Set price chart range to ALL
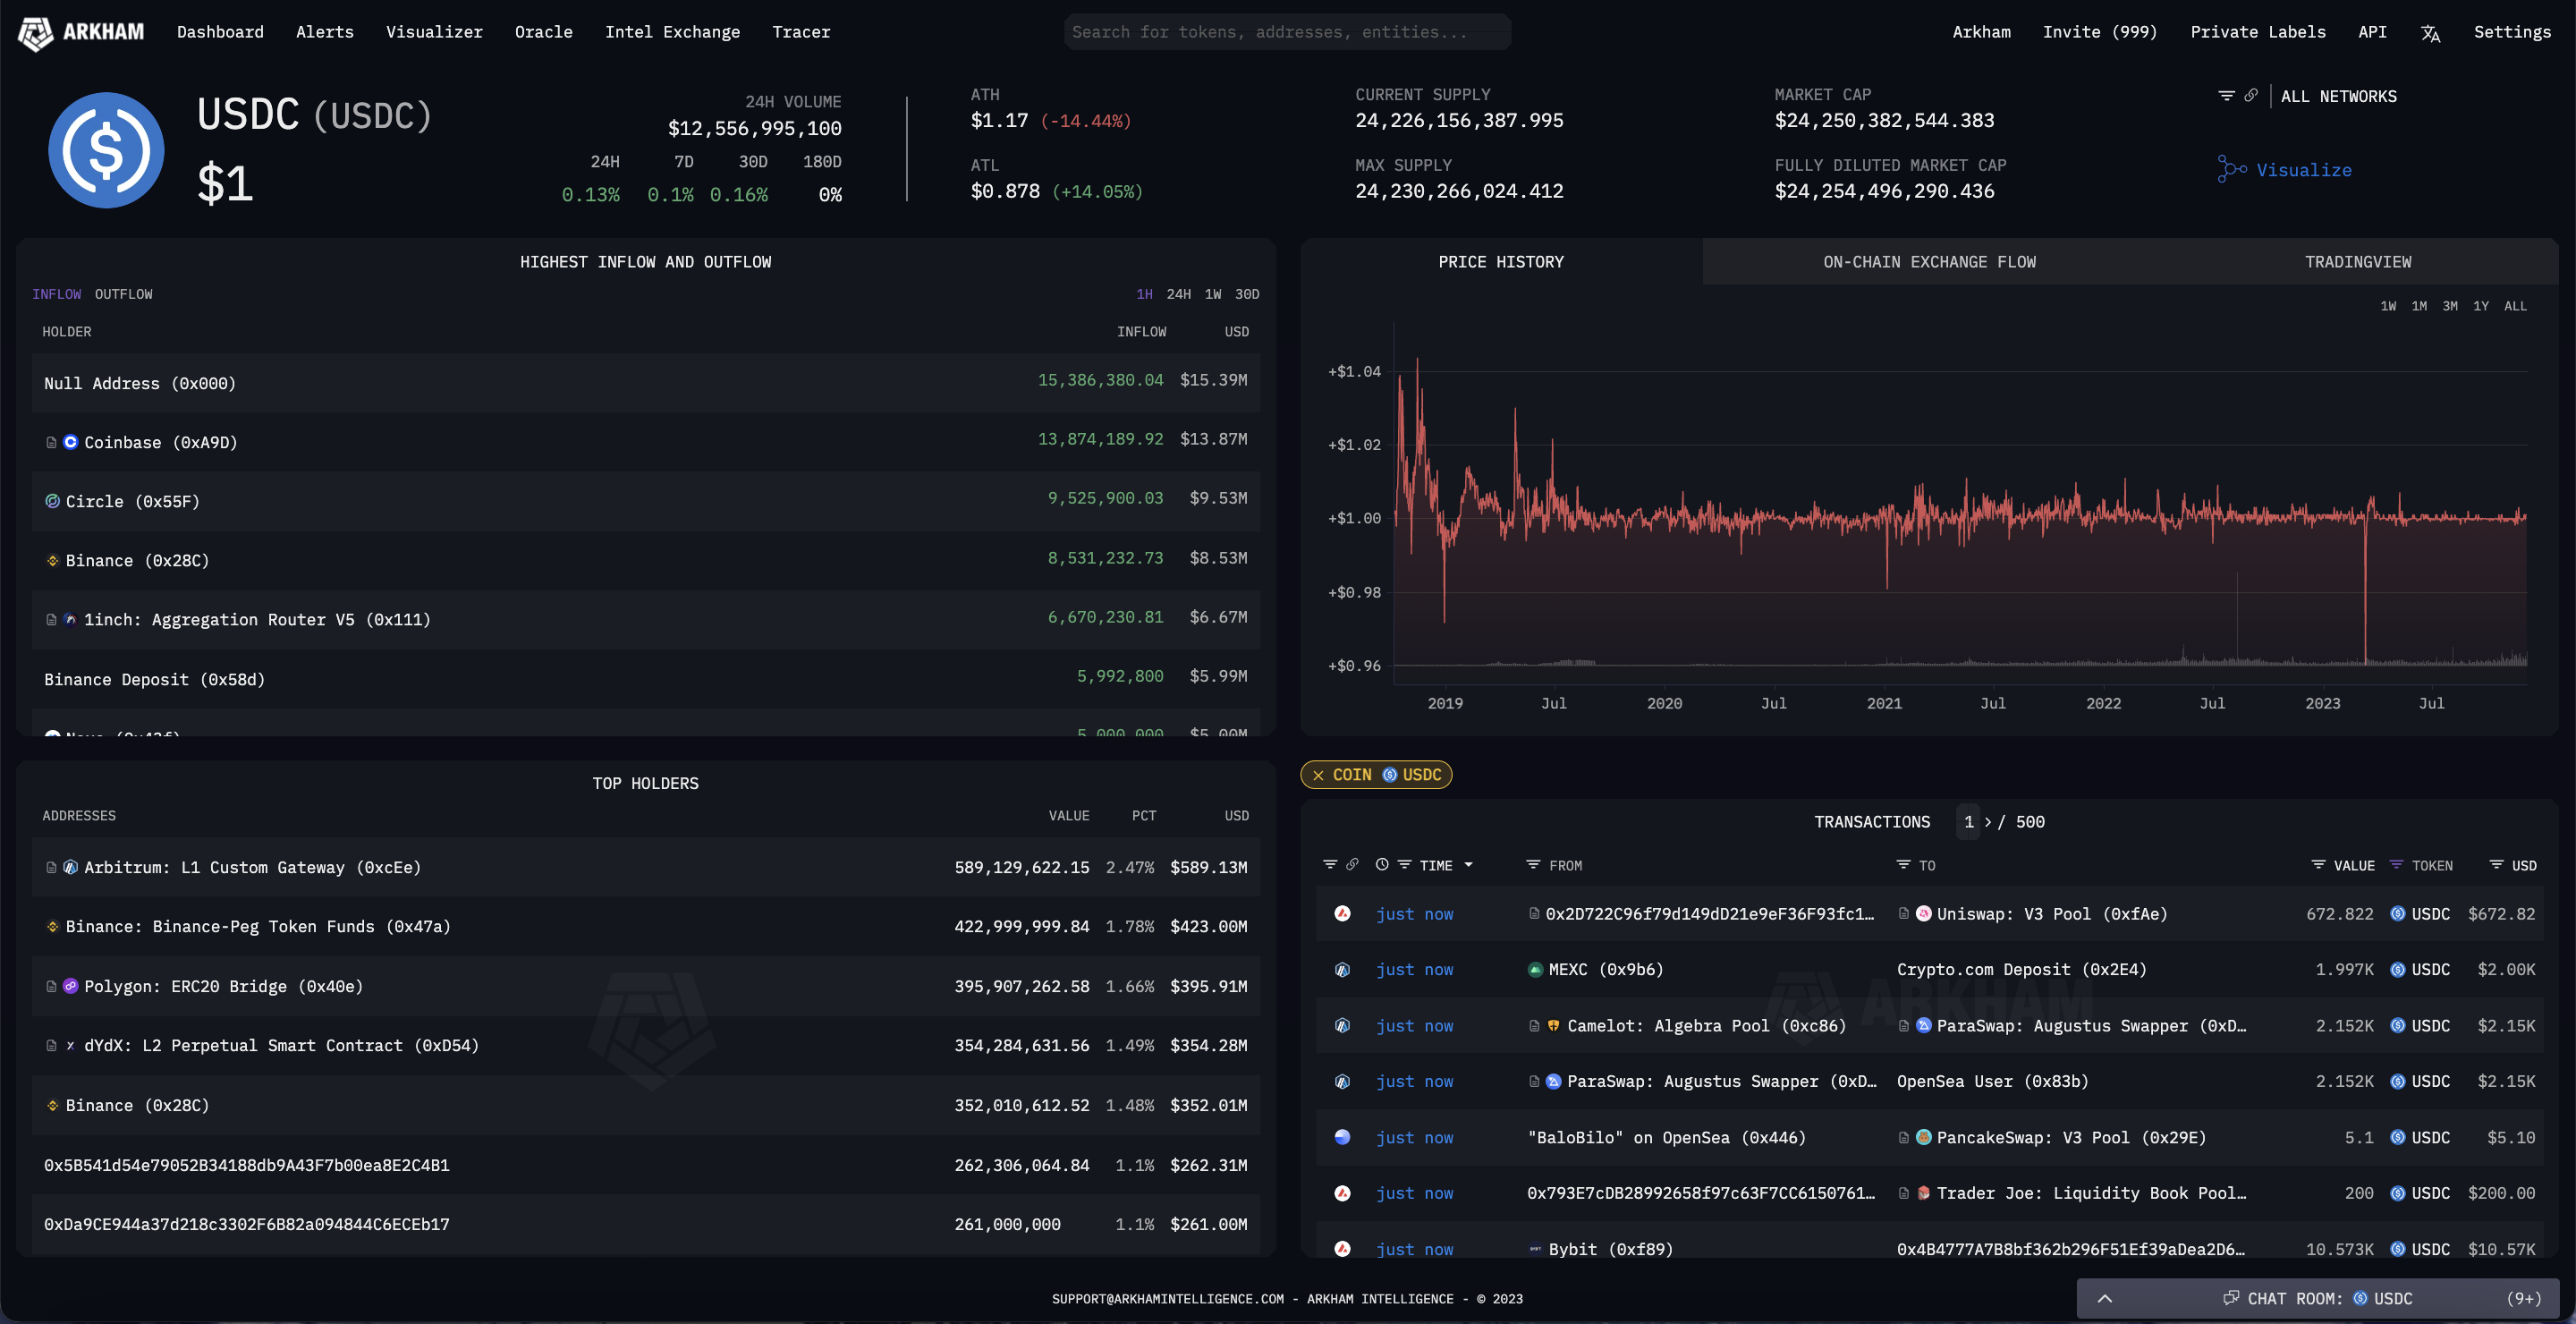 tap(2515, 306)
